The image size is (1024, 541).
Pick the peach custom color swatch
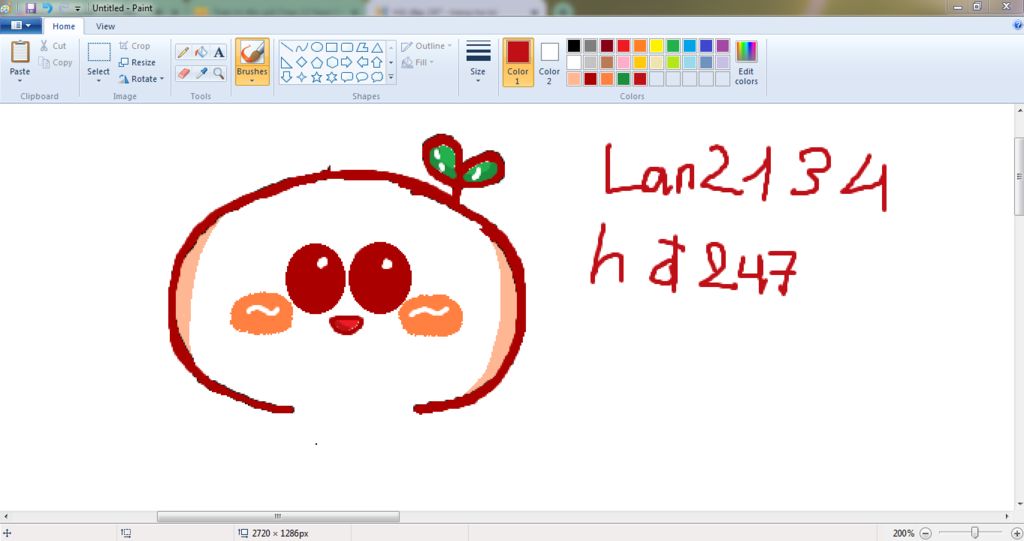click(x=573, y=79)
